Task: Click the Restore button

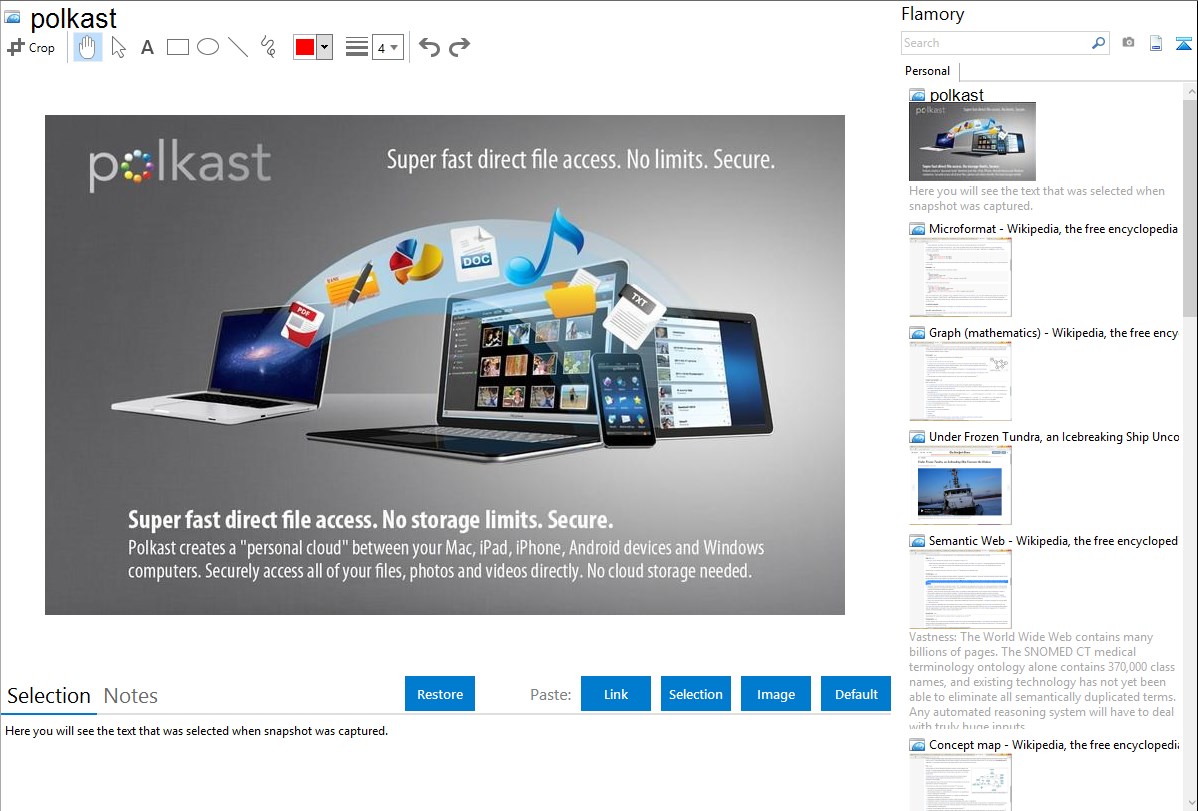Action: pyautogui.click(x=440, y=694)
